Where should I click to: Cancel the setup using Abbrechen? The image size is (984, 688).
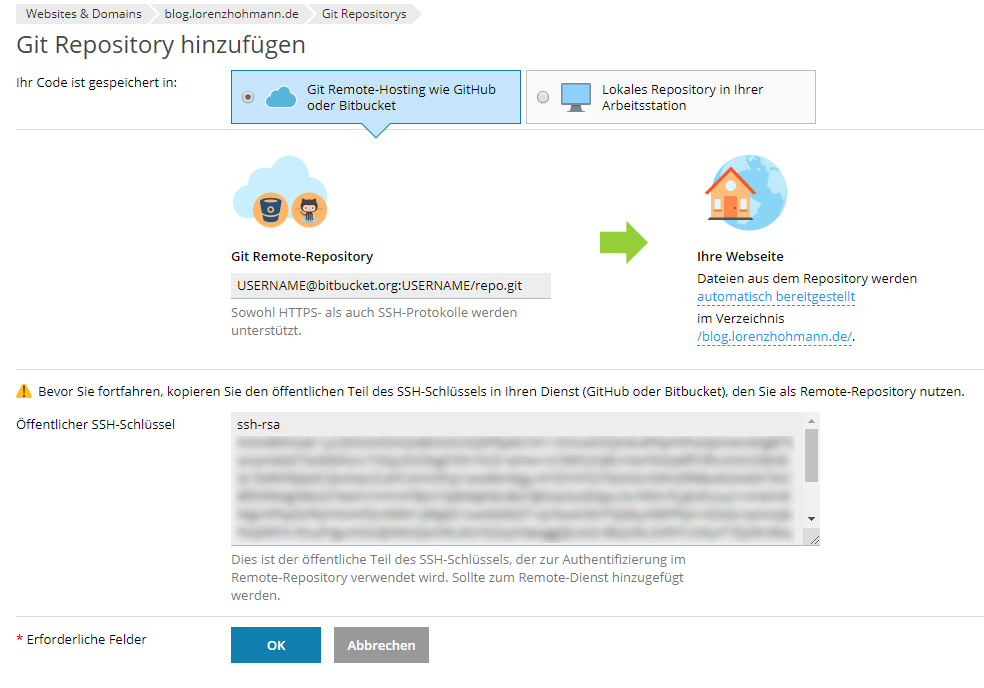[380, 645]
